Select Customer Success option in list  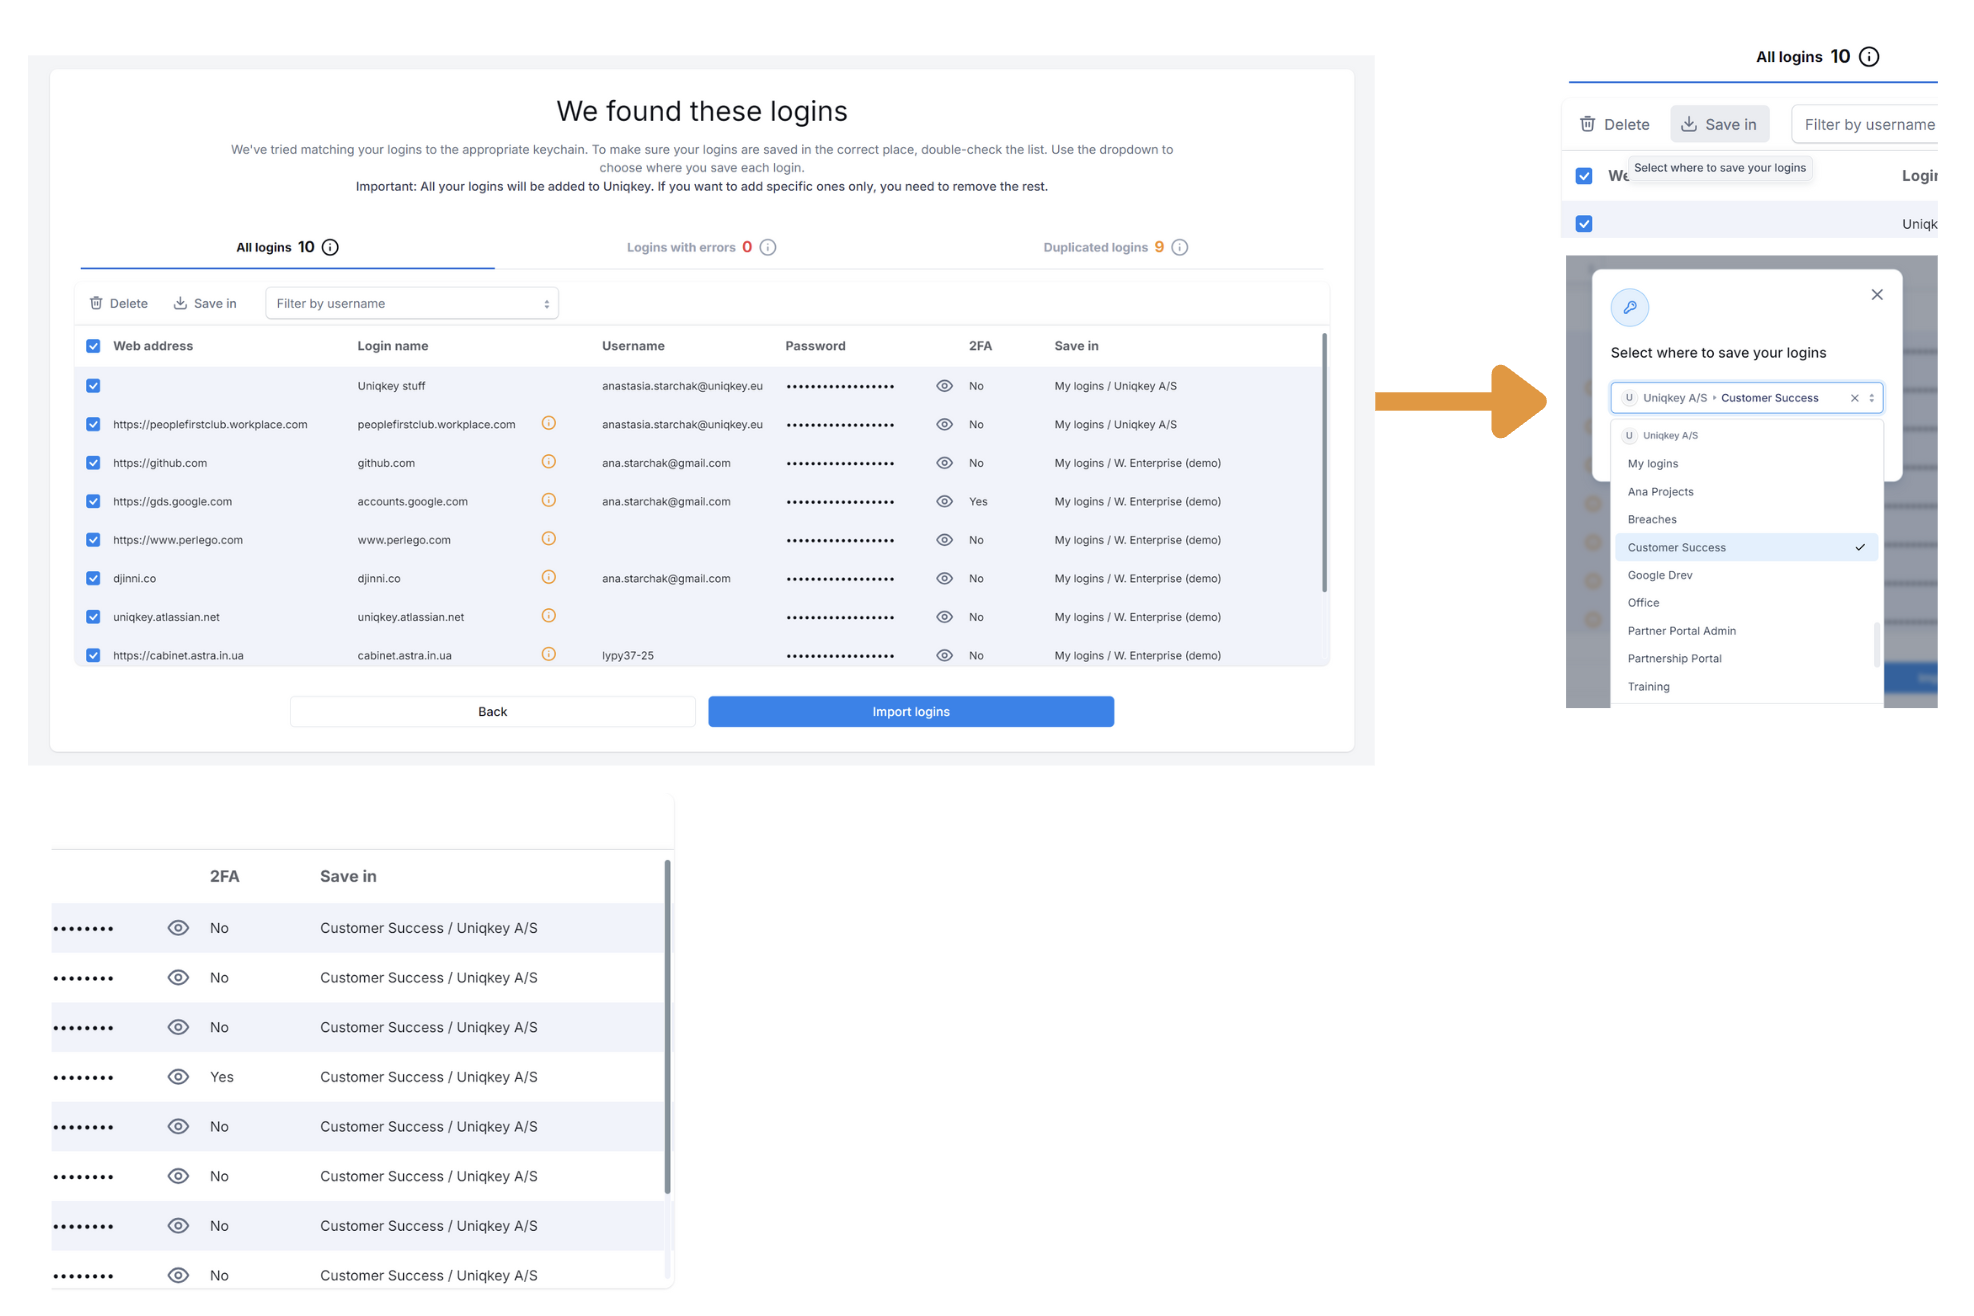pos(1746,547)
